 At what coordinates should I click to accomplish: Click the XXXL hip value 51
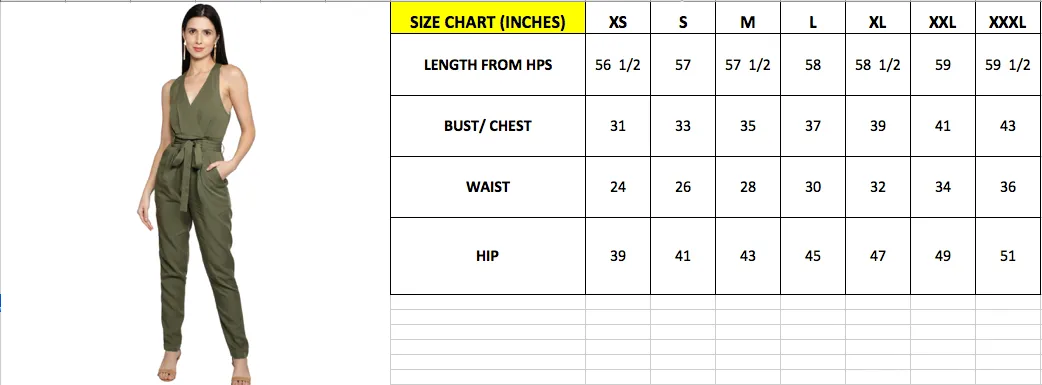pyautogui.click(x=1008, y=256)
